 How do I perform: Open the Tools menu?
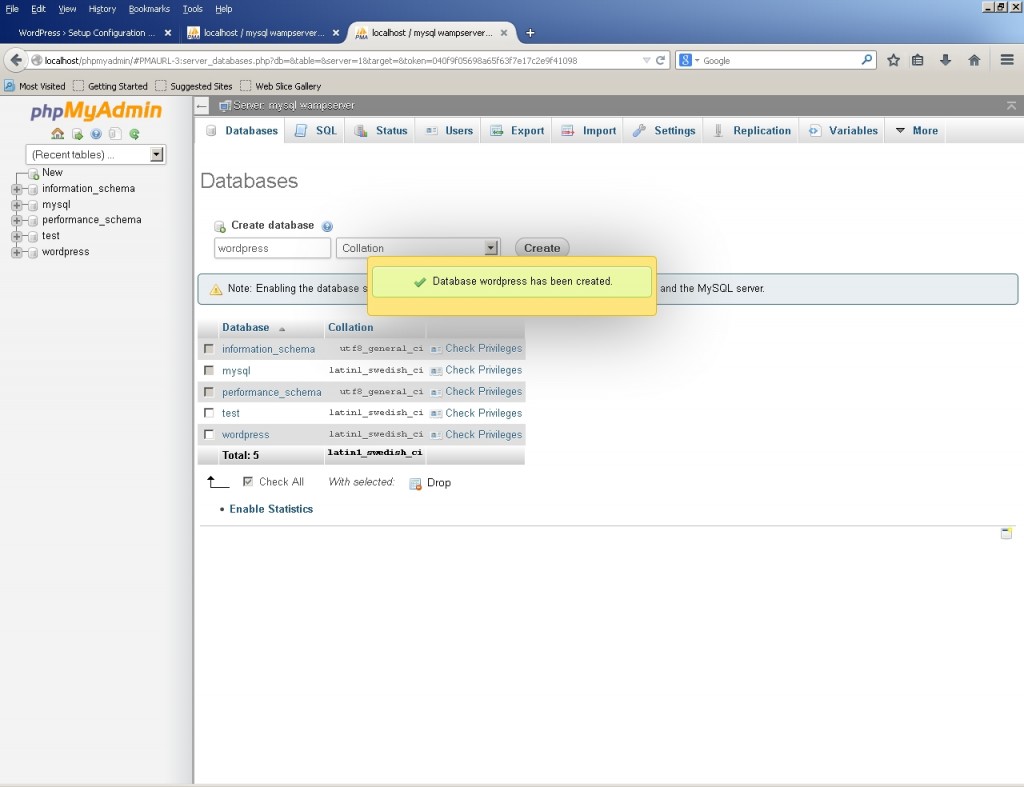(x=193, y=9)
